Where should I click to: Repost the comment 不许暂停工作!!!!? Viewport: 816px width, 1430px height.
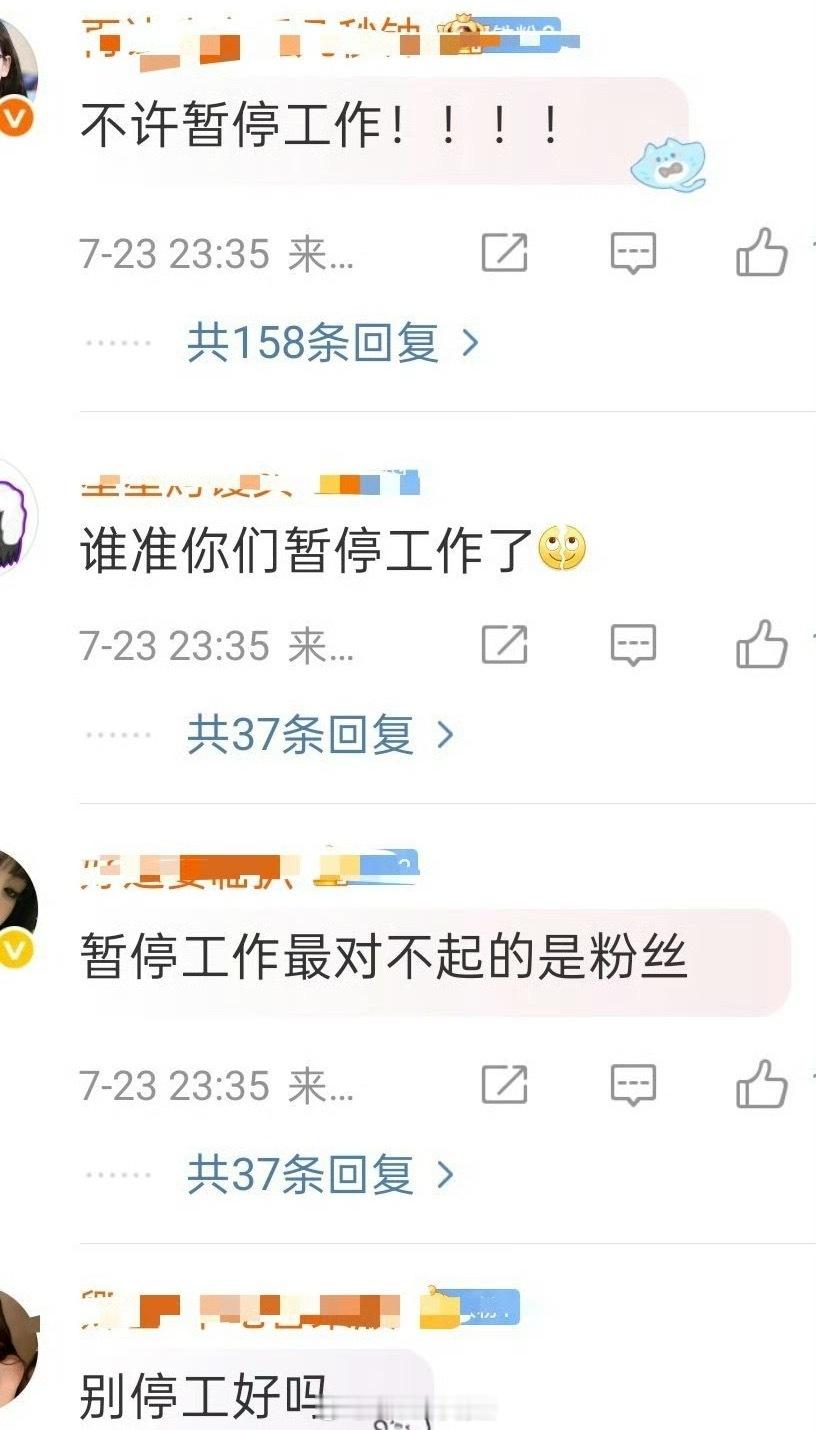pos(505,253)
